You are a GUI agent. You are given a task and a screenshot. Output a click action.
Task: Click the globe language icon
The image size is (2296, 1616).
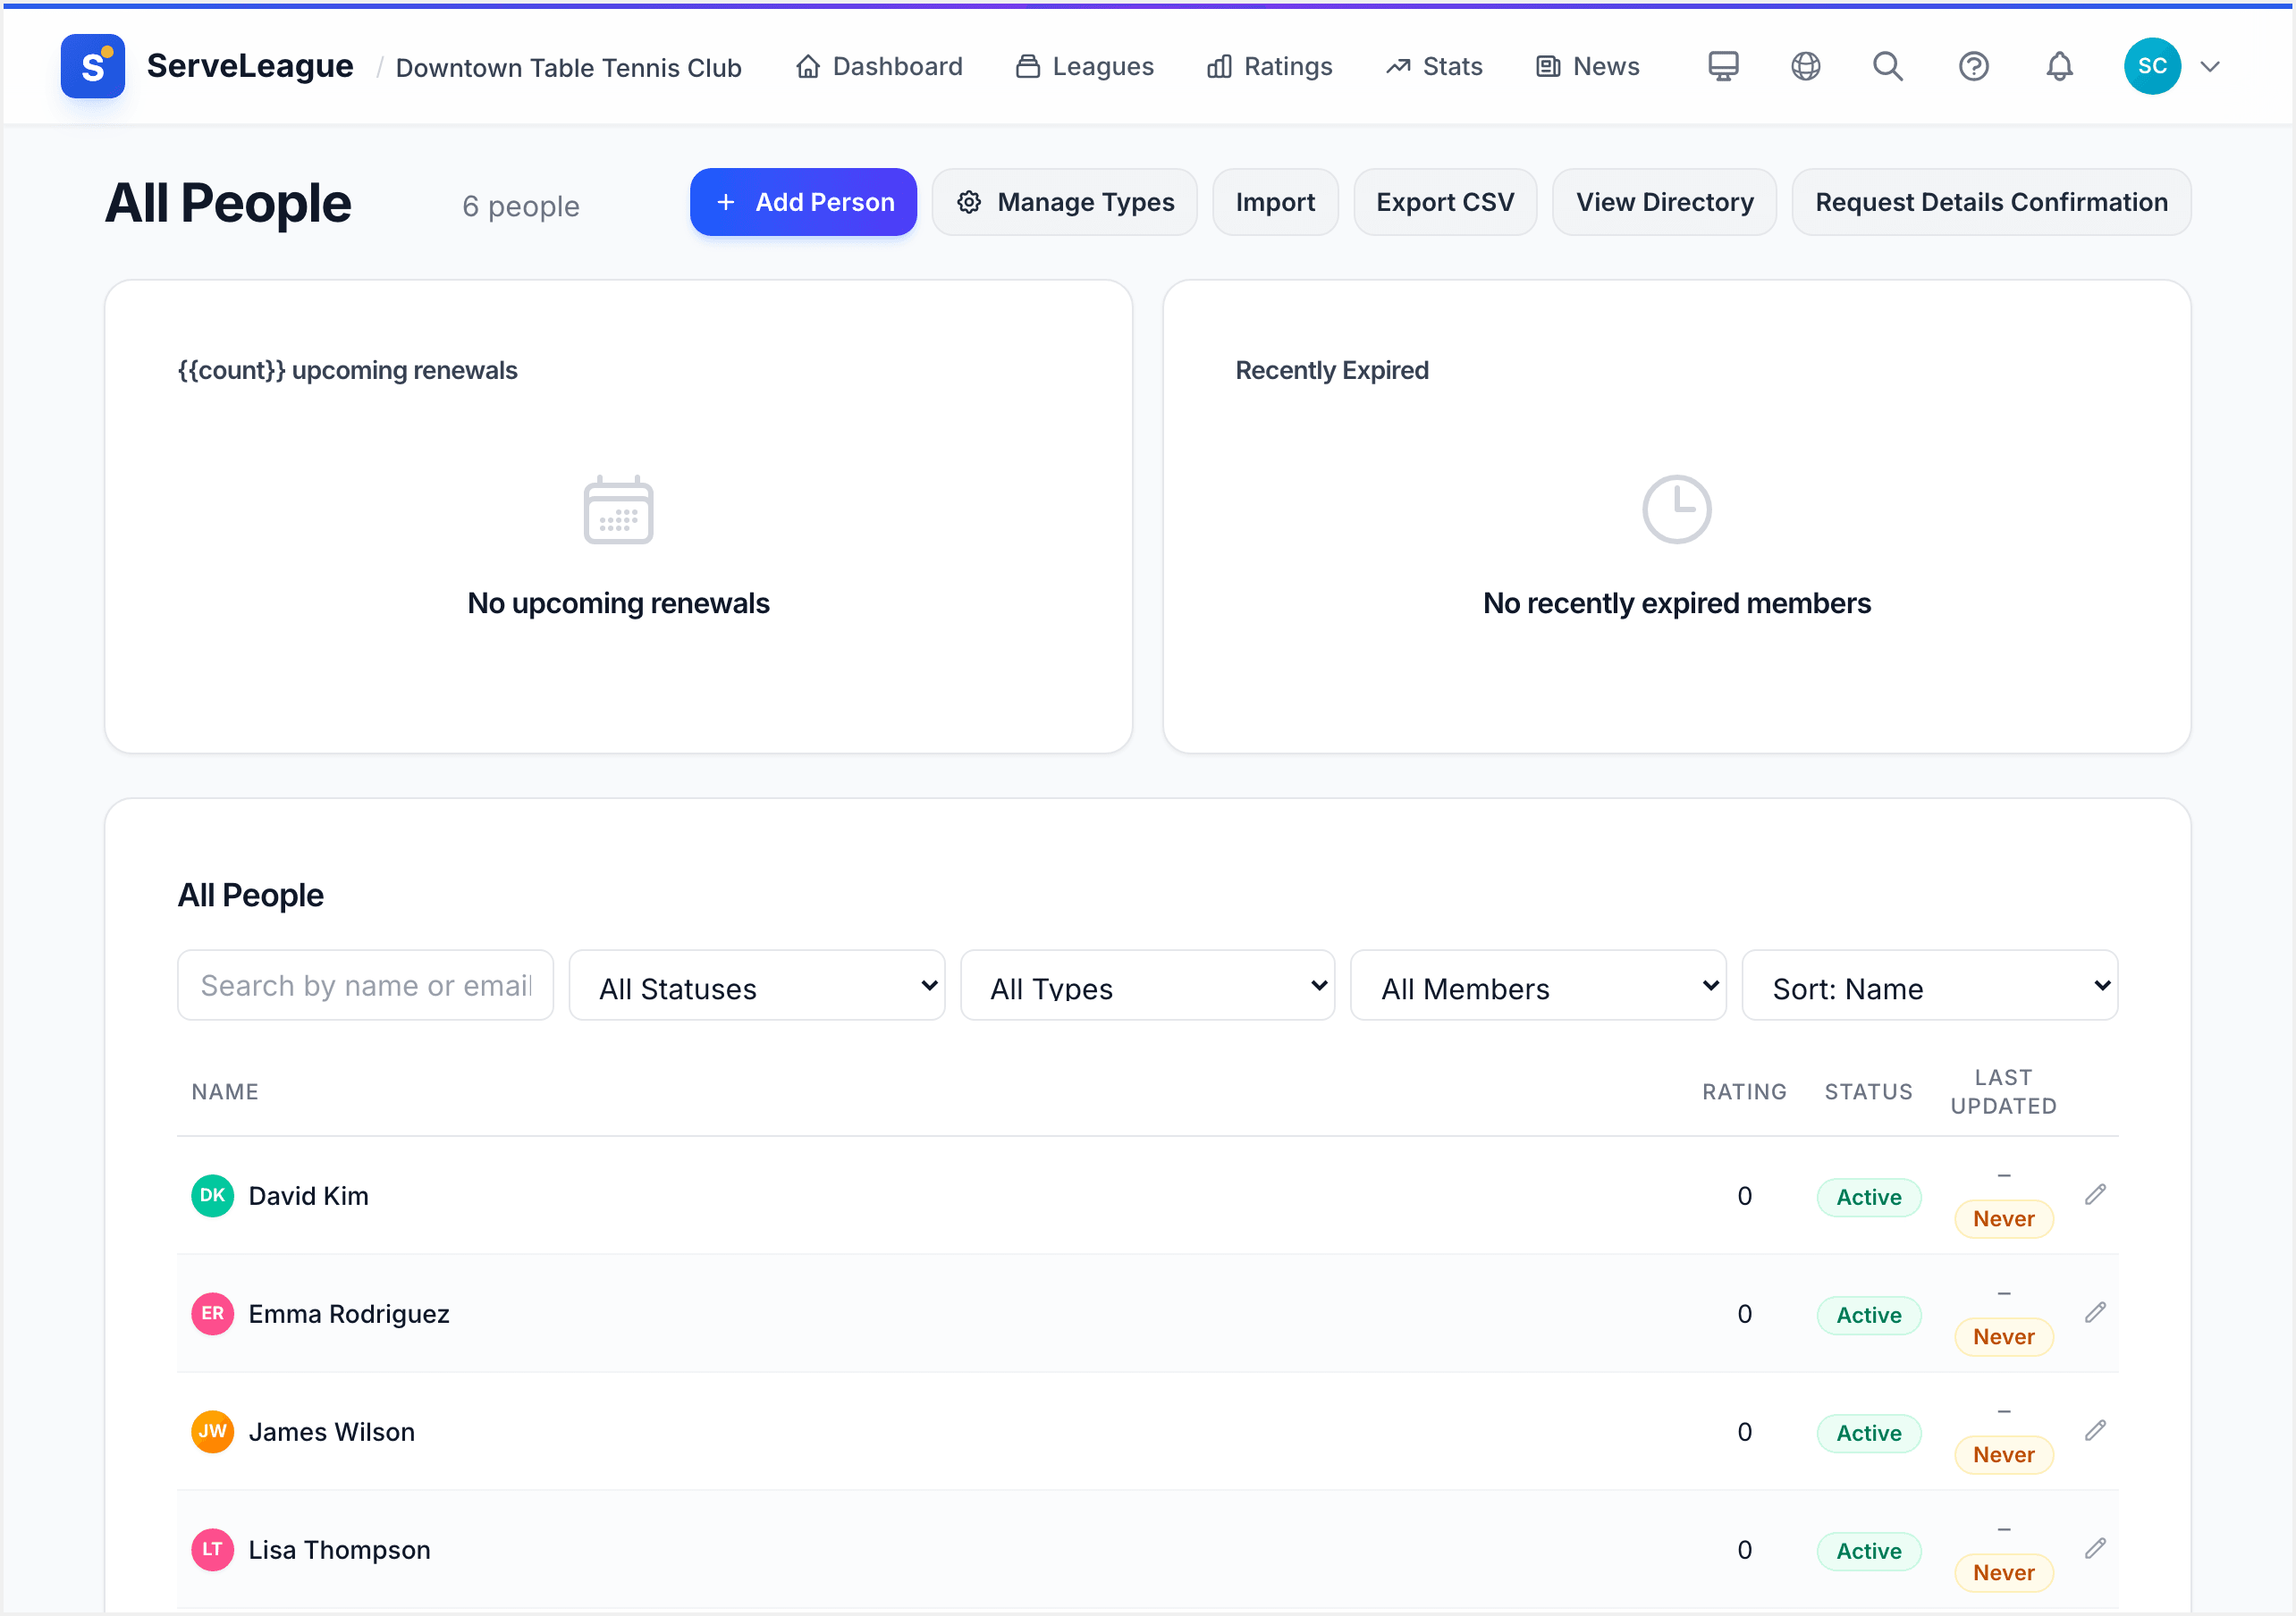point(1805,66)
